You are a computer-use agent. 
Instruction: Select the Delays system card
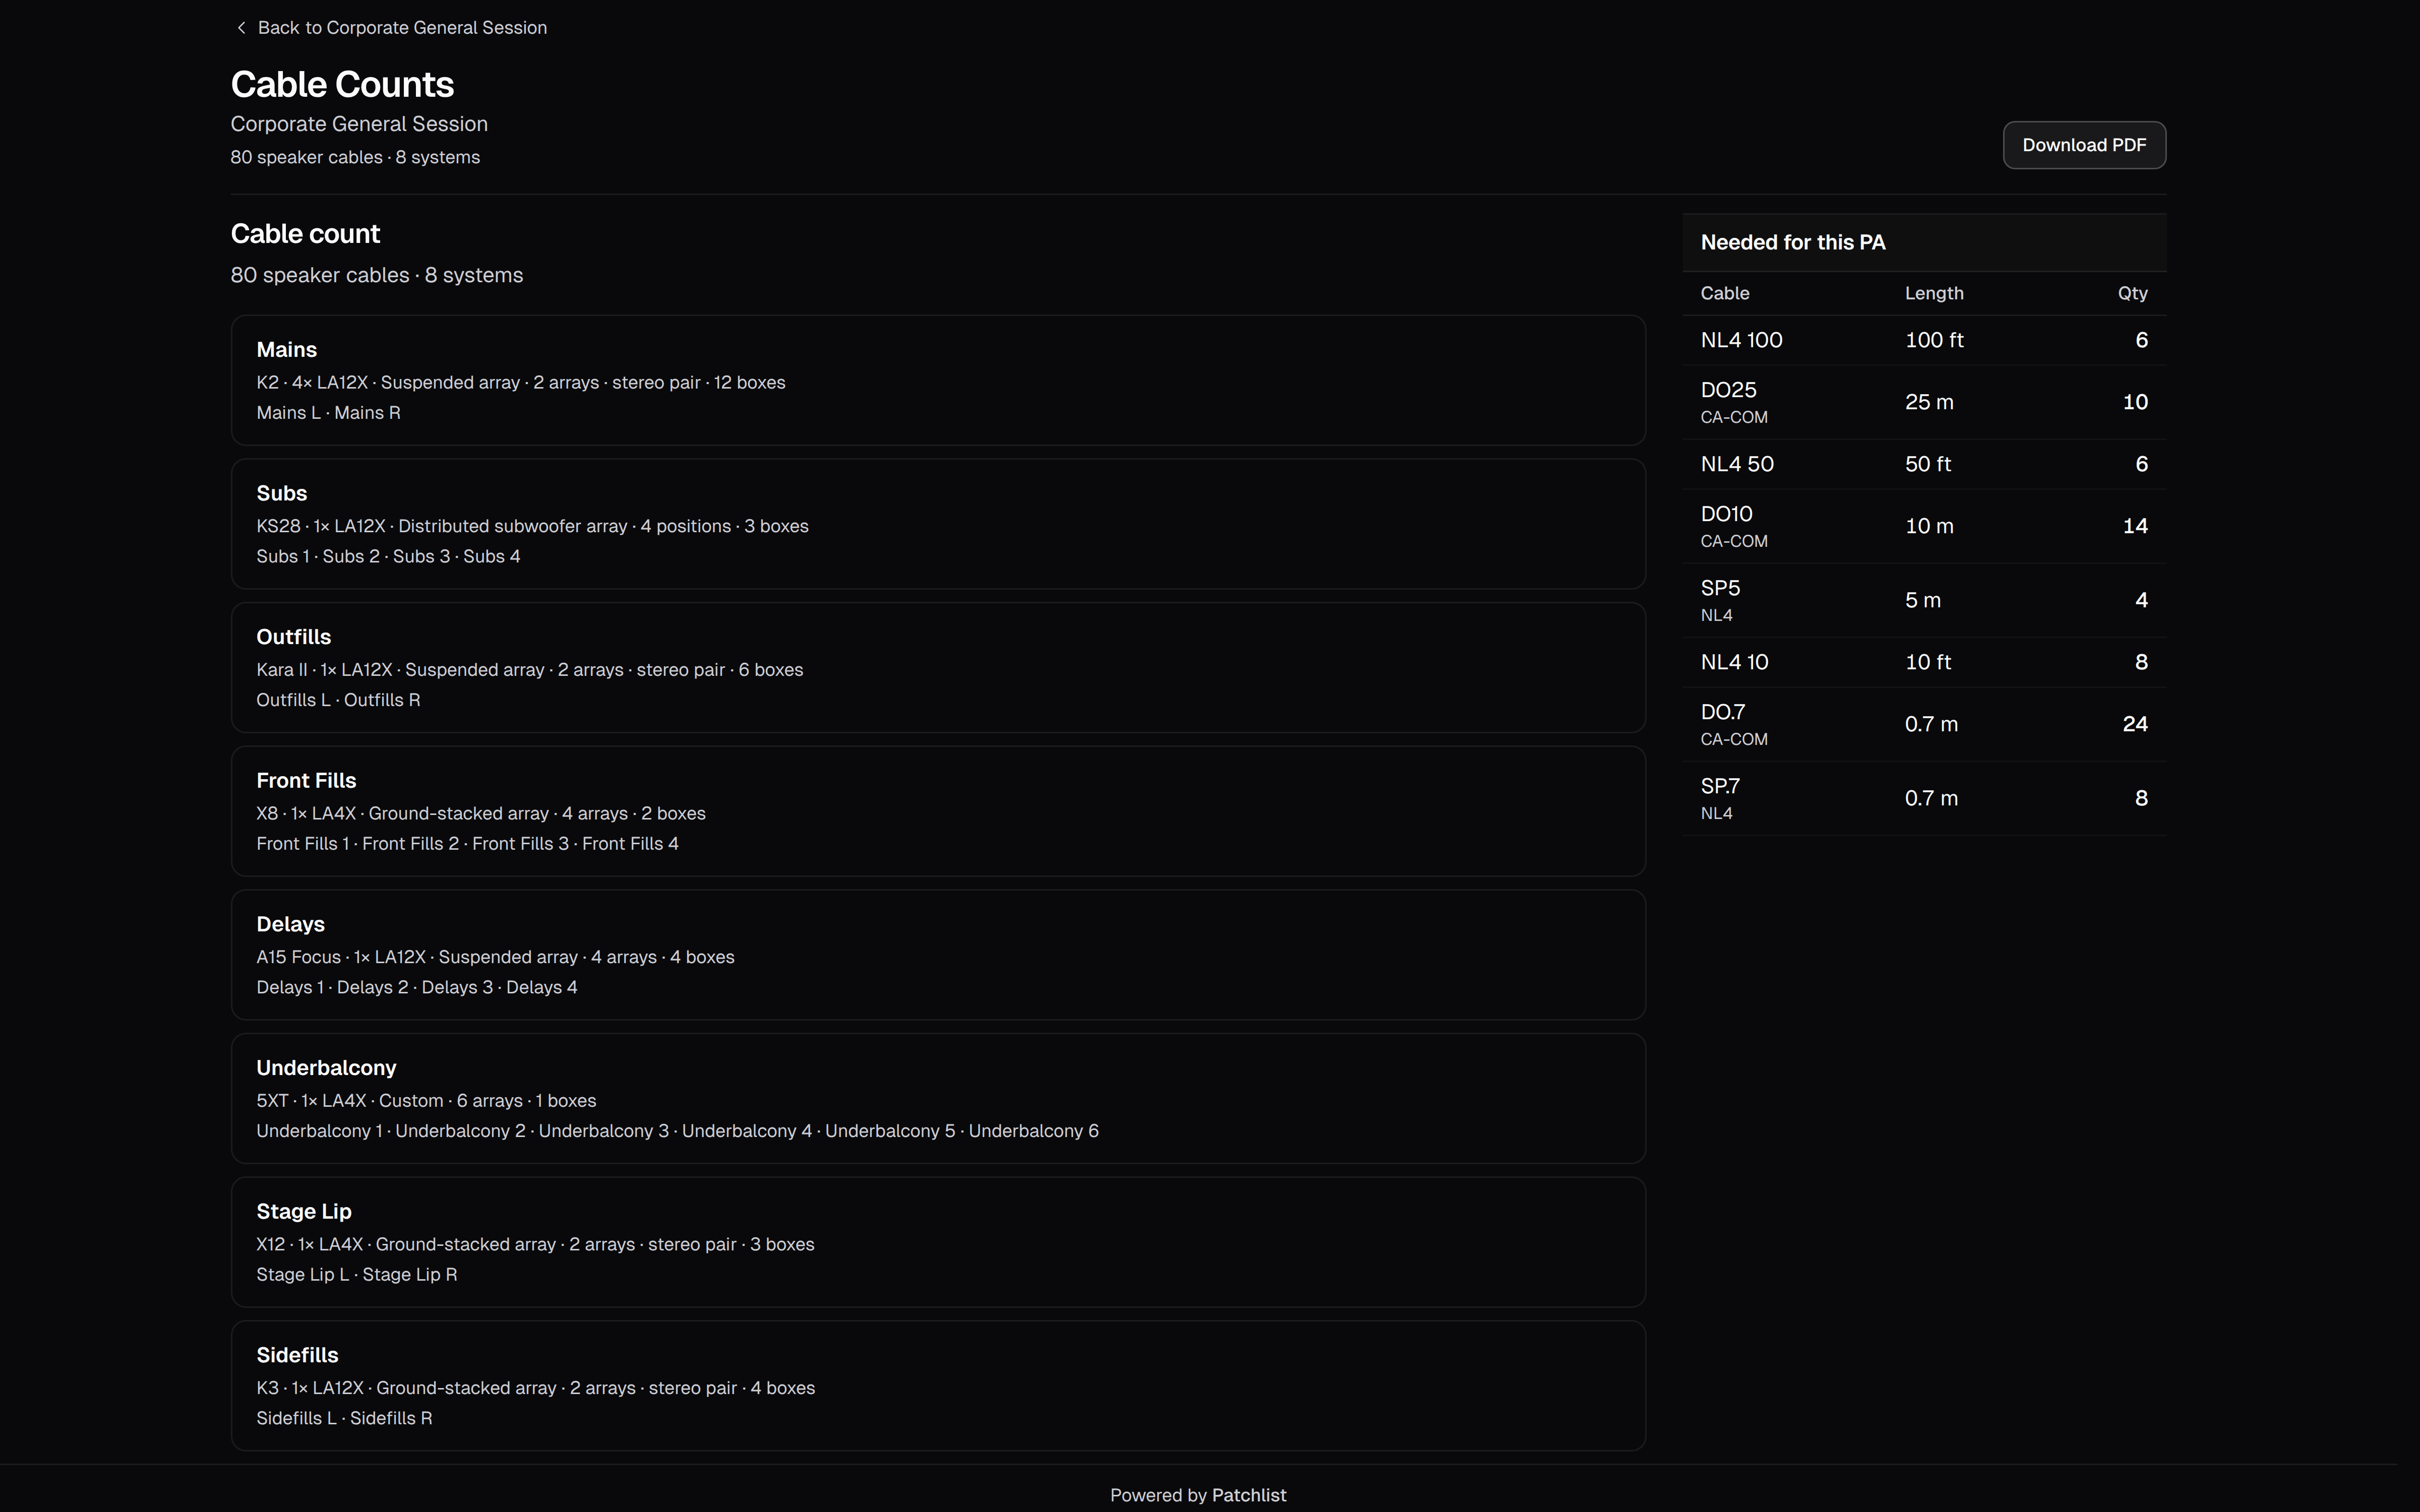point(938,955)
